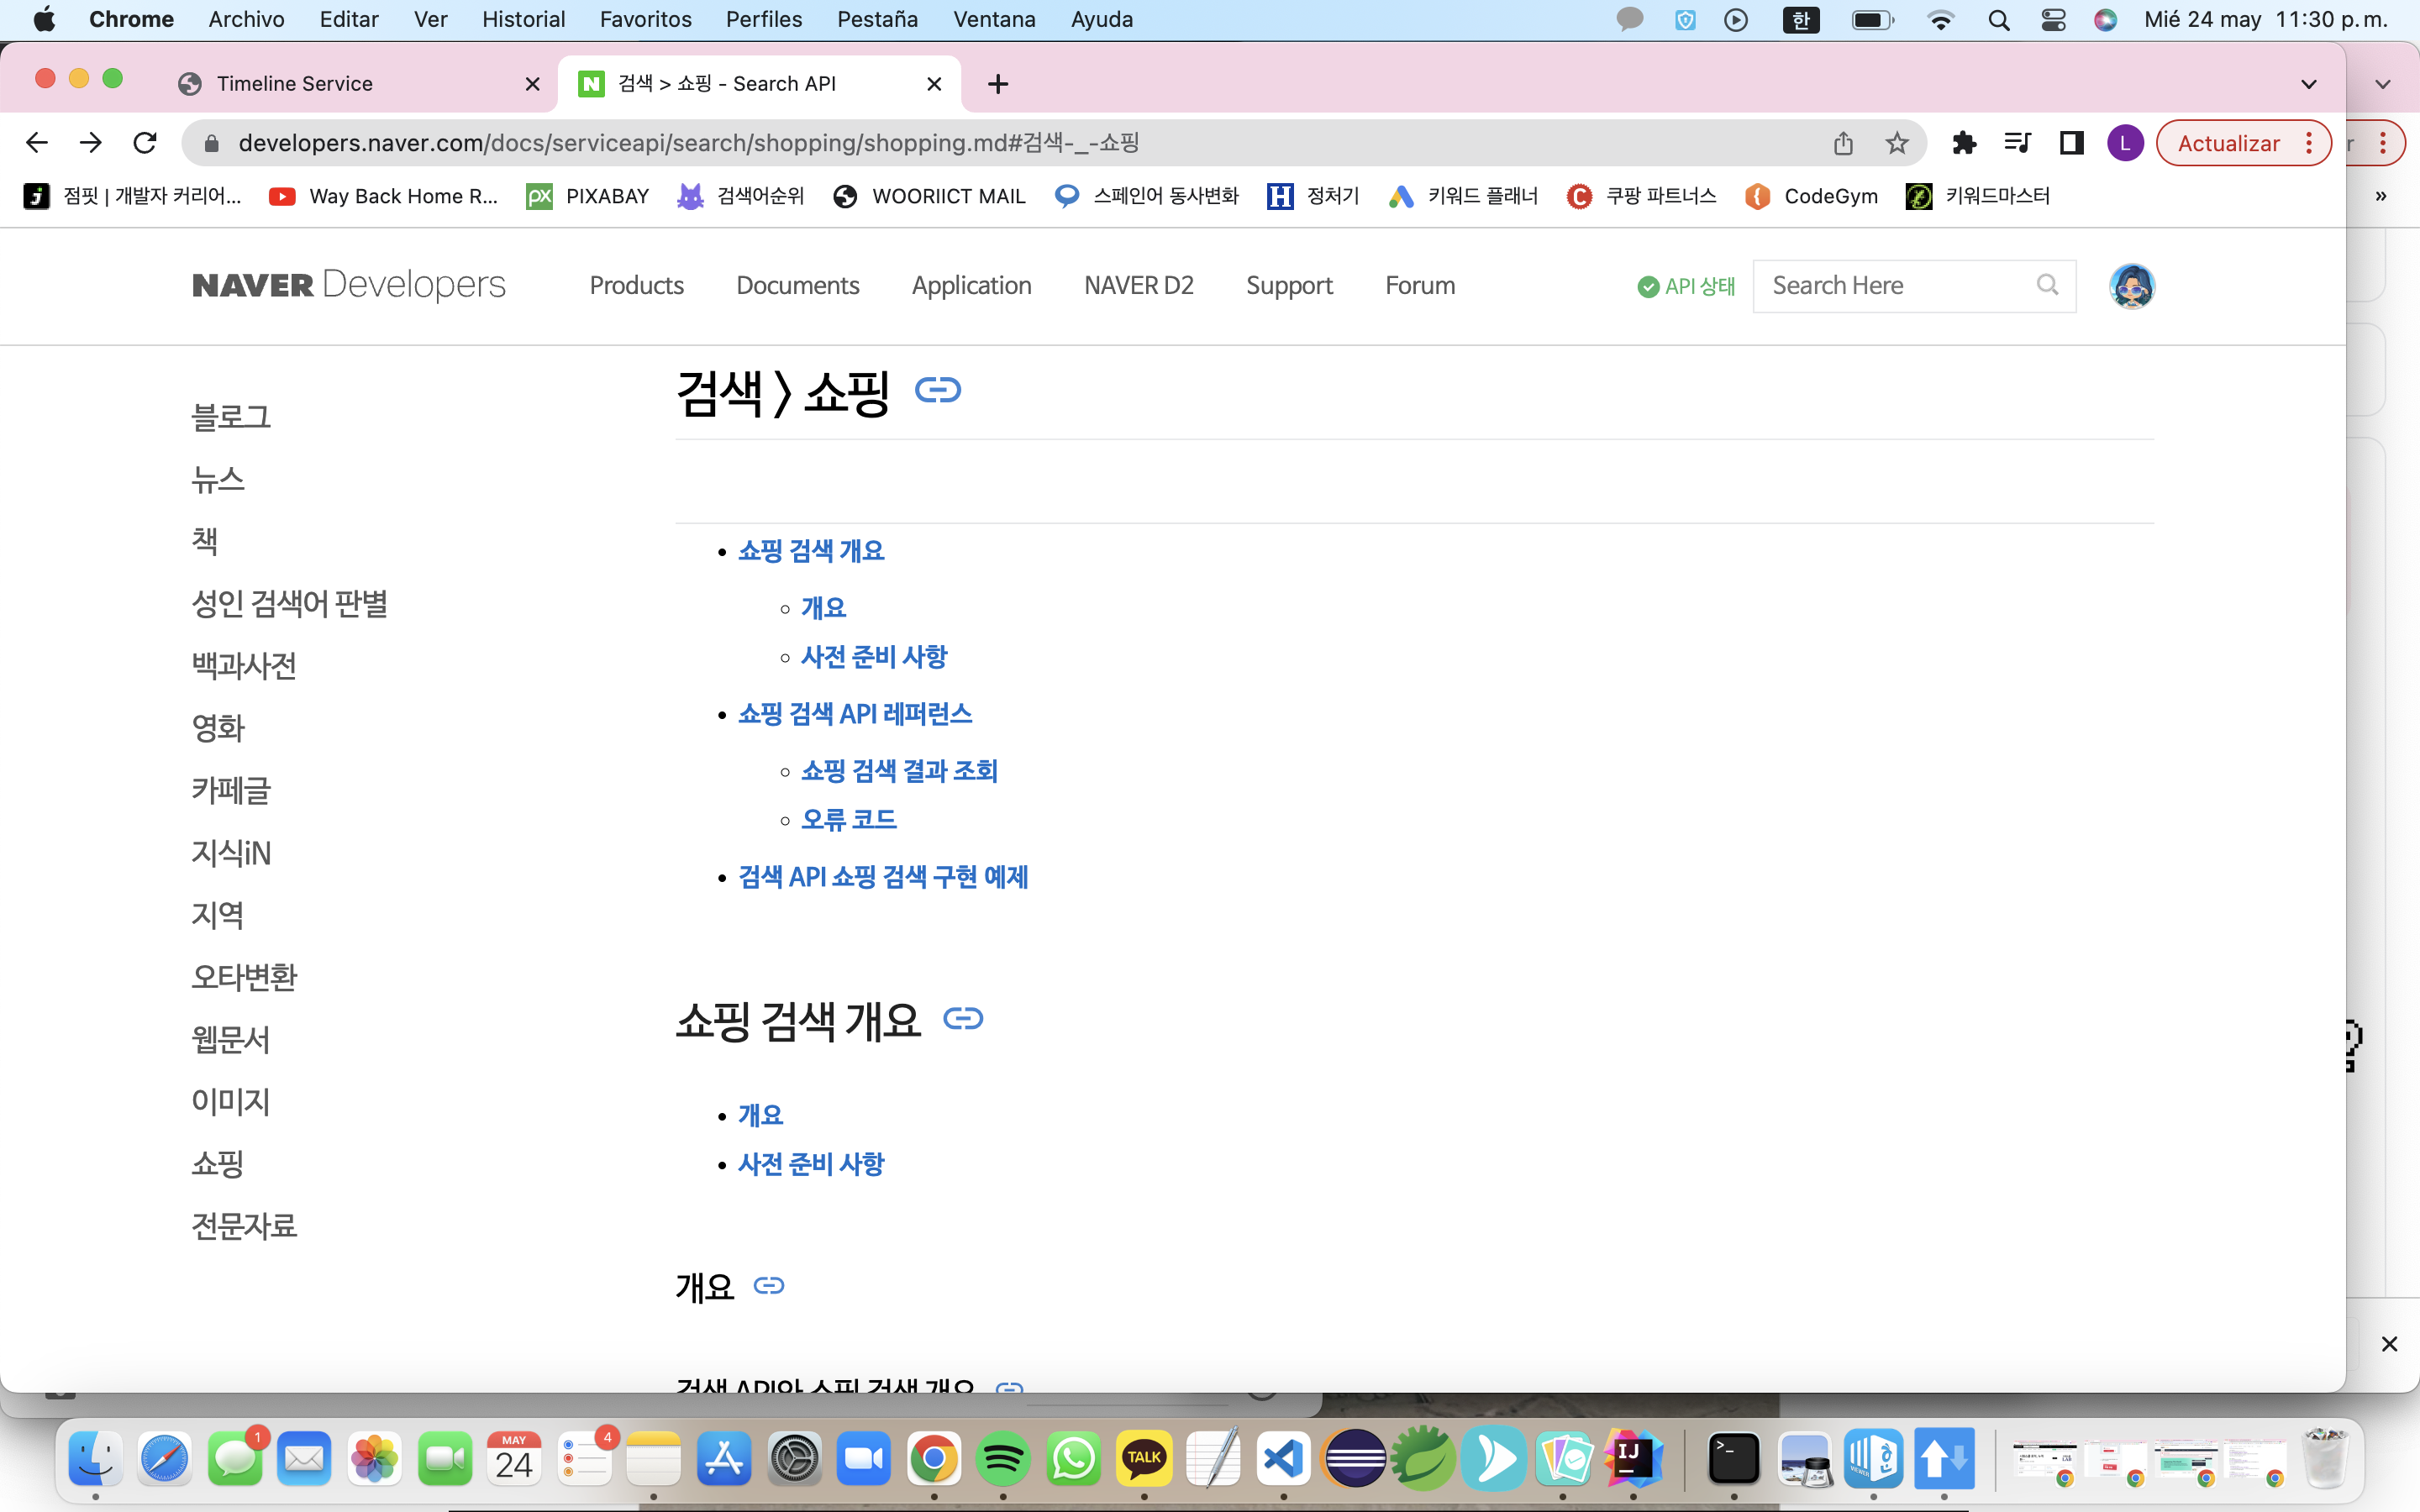Screen dimensions: 2420x1512
Task: Open the Wi-Fi status menu in menu bar
Action: coord(1940,20)
